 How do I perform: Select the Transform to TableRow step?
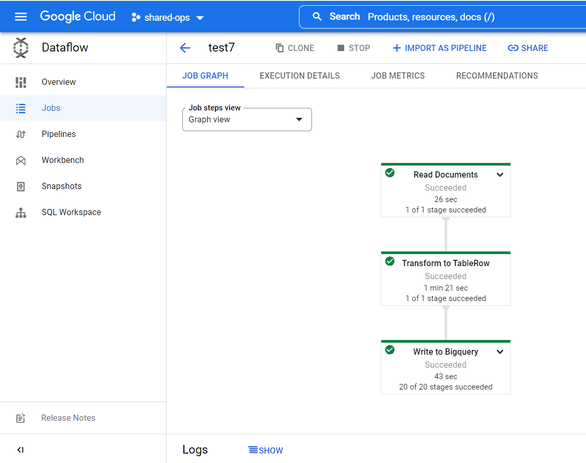445,279
